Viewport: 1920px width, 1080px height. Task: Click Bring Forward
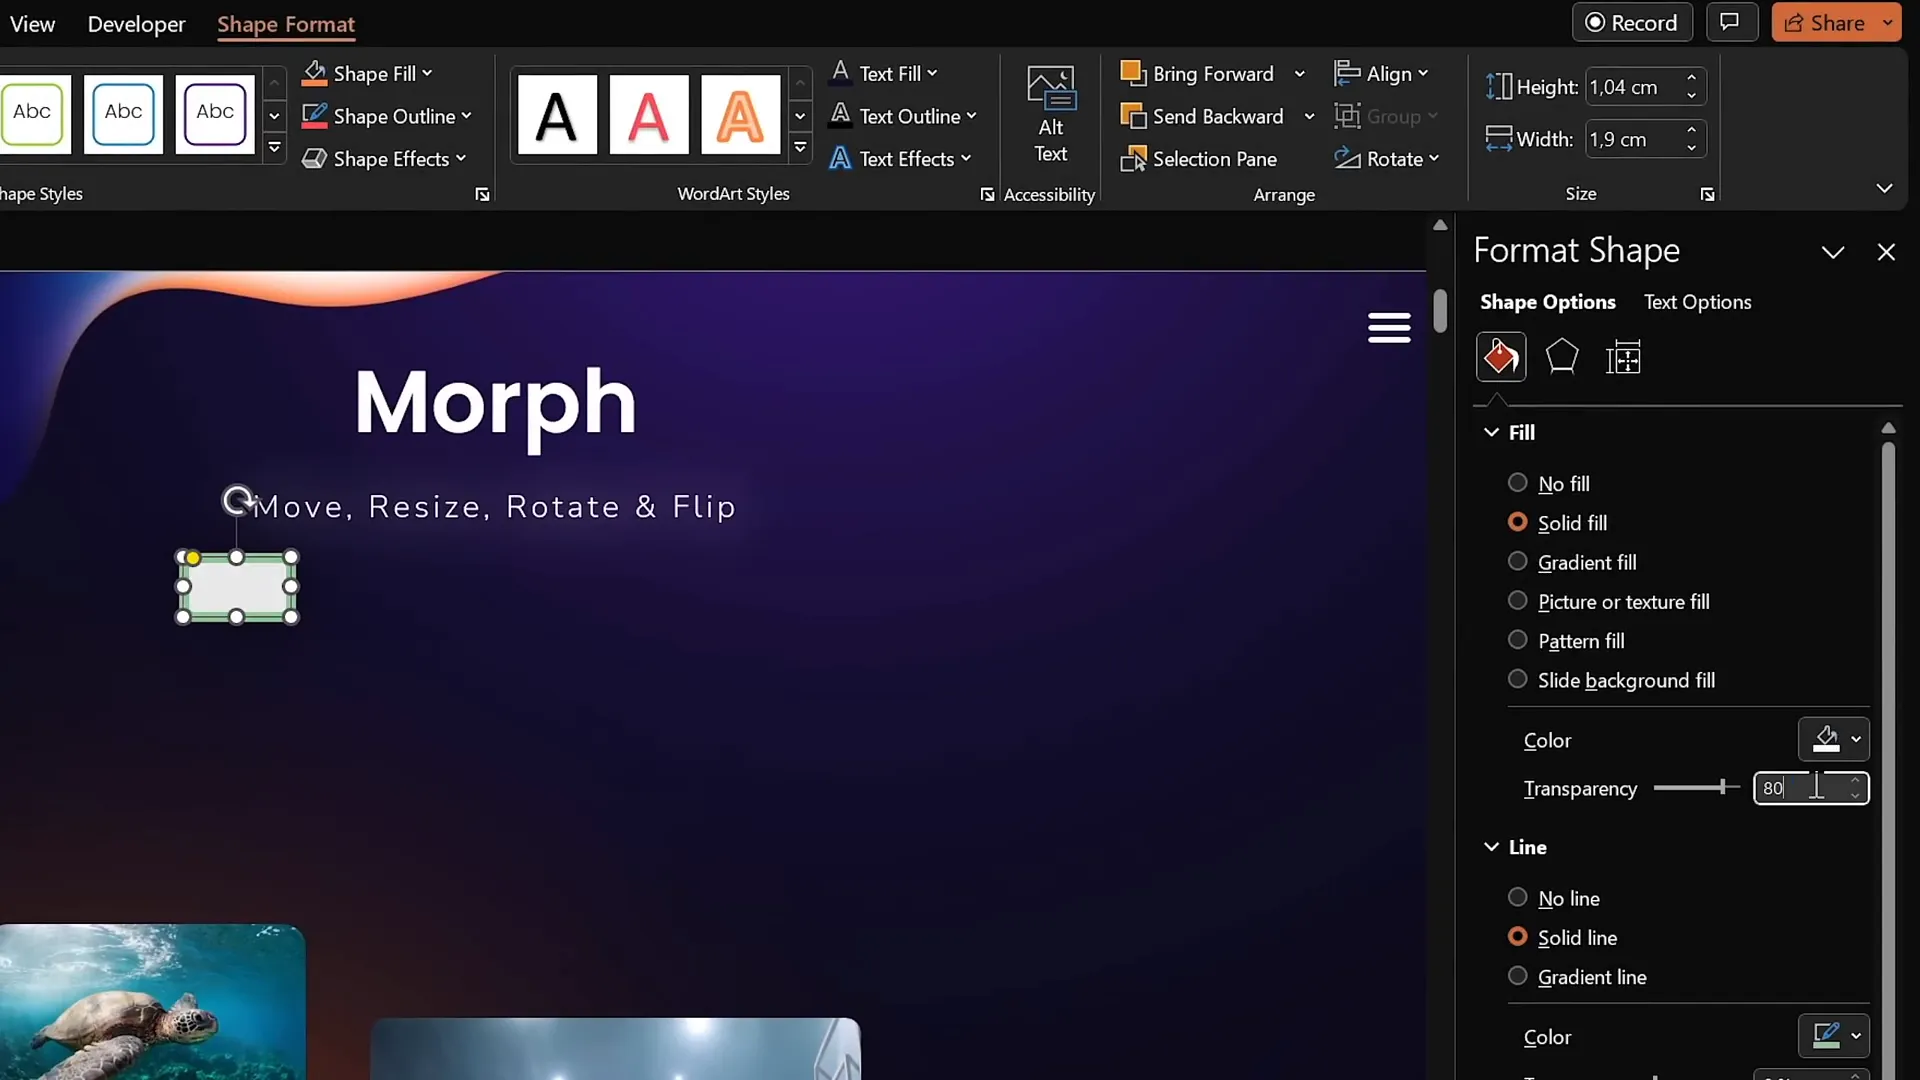(x=1198, y=73)
